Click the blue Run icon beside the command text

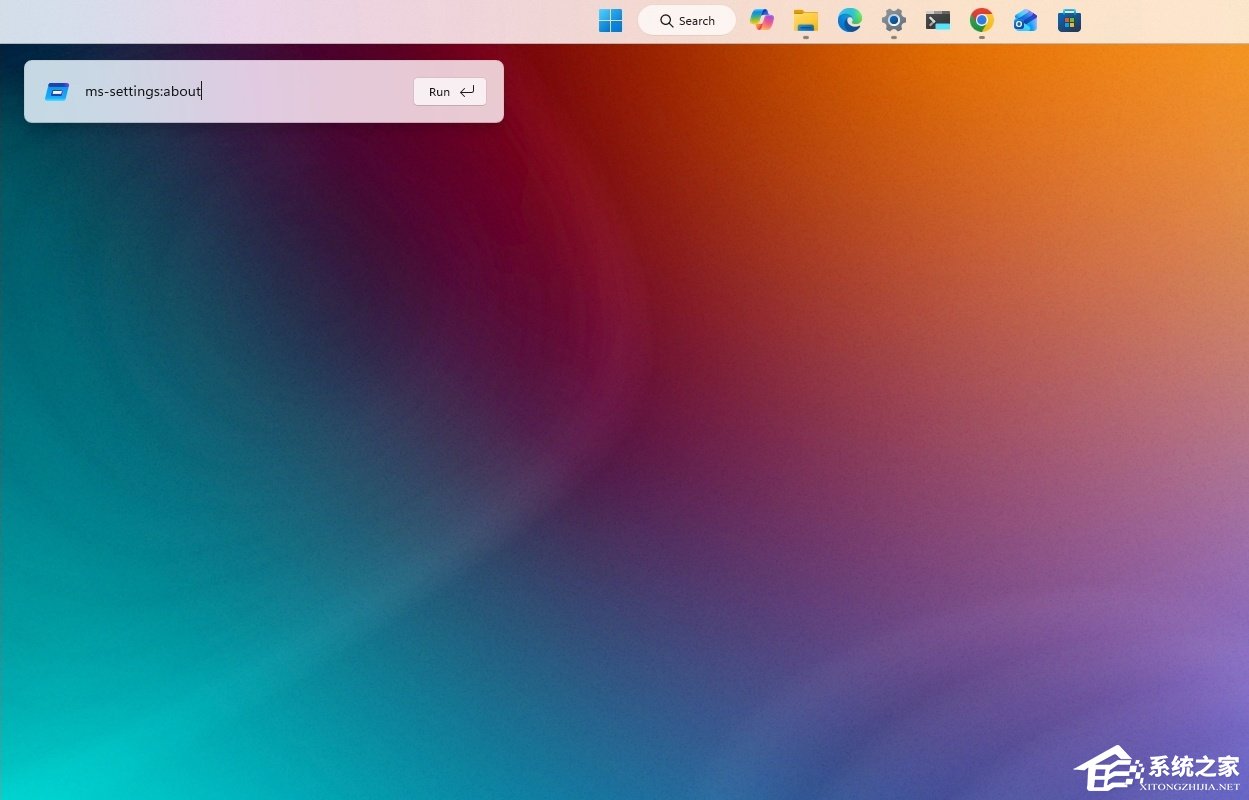pos(57,92)
